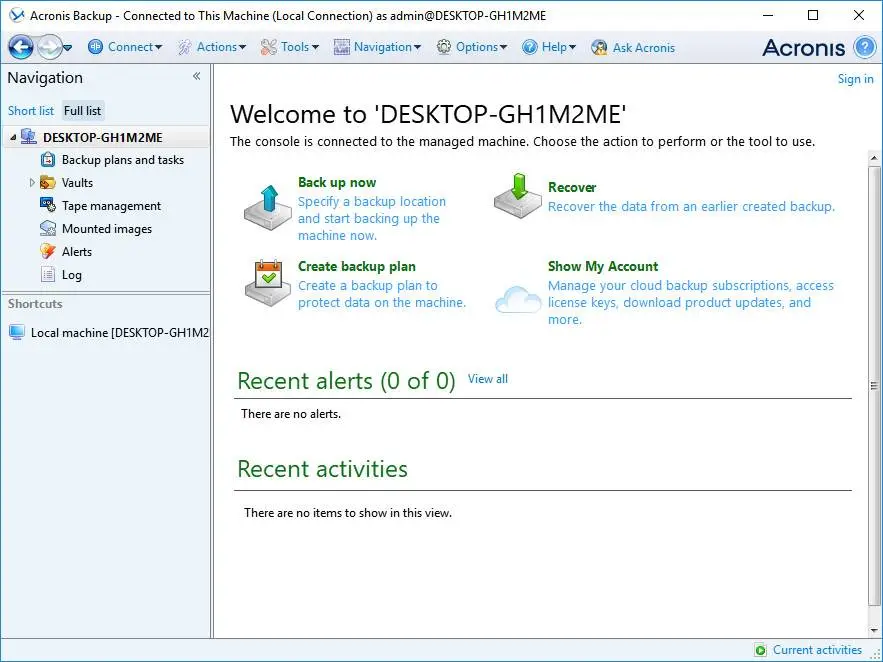Open Current activities in the status bar

[x=817, y=650]
